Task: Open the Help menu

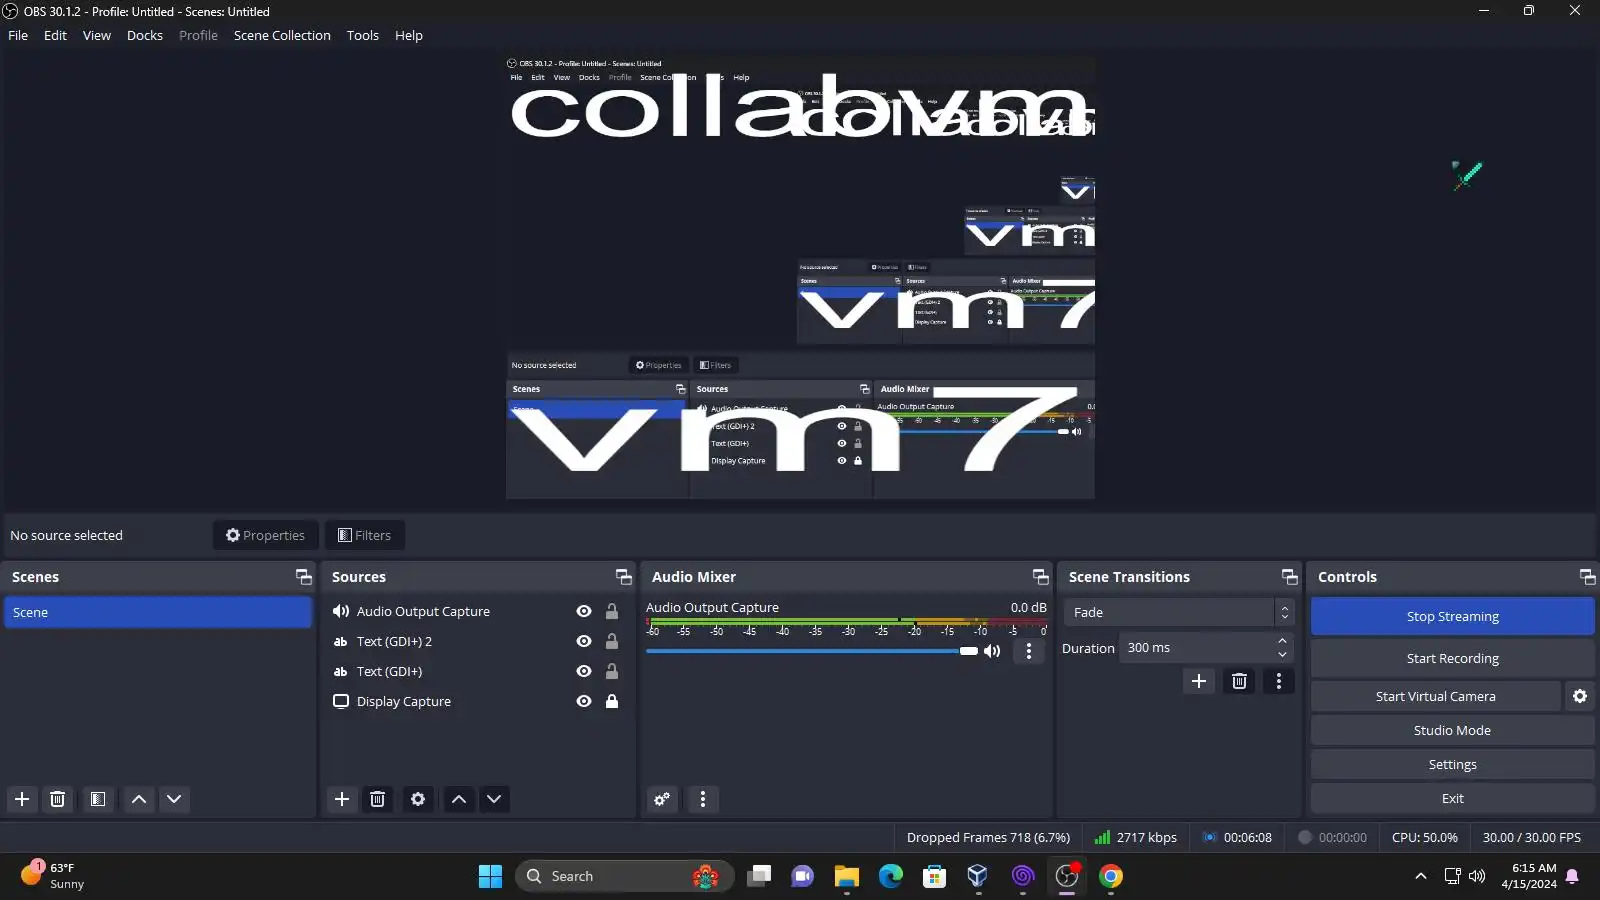Action: [x=409, y=35]
